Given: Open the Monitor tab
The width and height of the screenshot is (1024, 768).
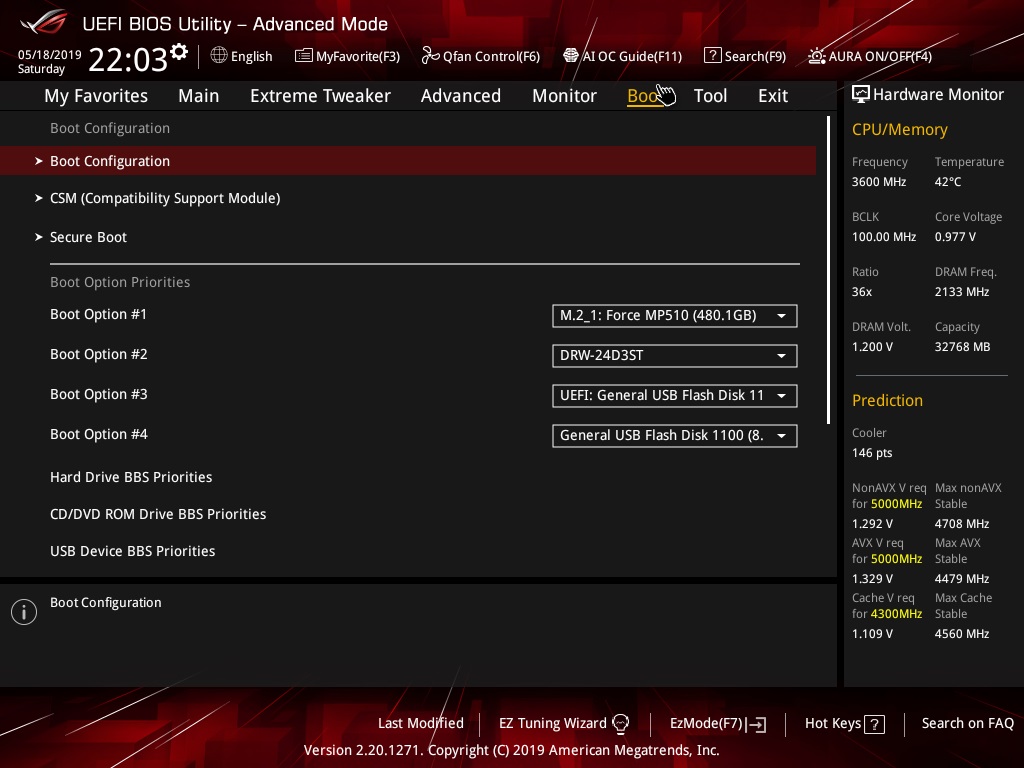Looking at the screenshot, I should click(564, 96).
